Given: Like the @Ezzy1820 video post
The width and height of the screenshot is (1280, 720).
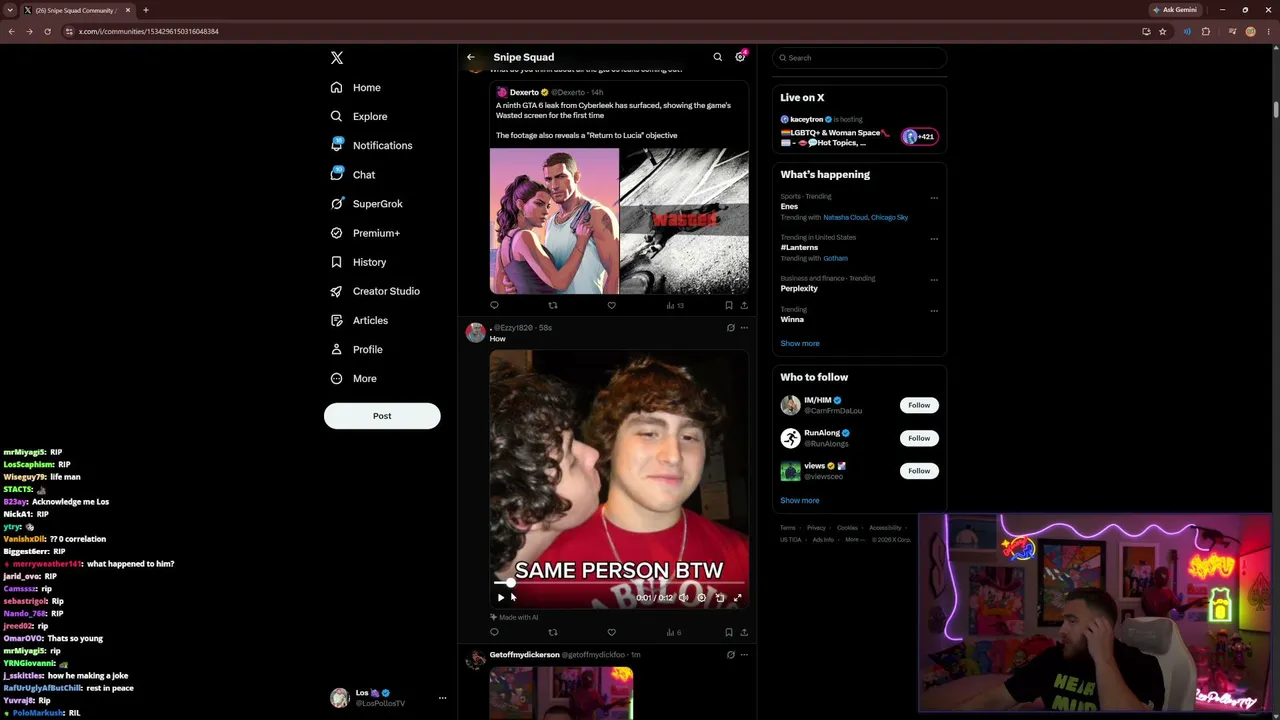Looking at the screenshot, I should [612, 632].
